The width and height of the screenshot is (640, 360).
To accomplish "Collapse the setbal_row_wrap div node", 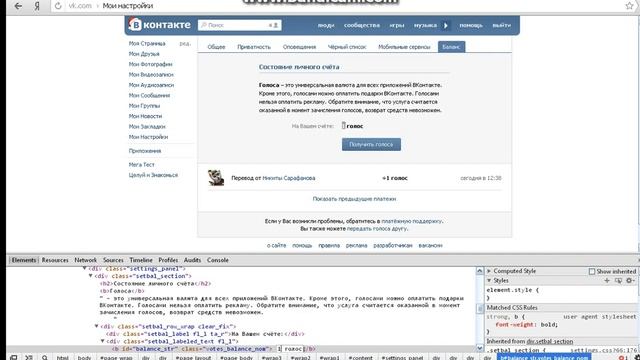I will point(97,326).
